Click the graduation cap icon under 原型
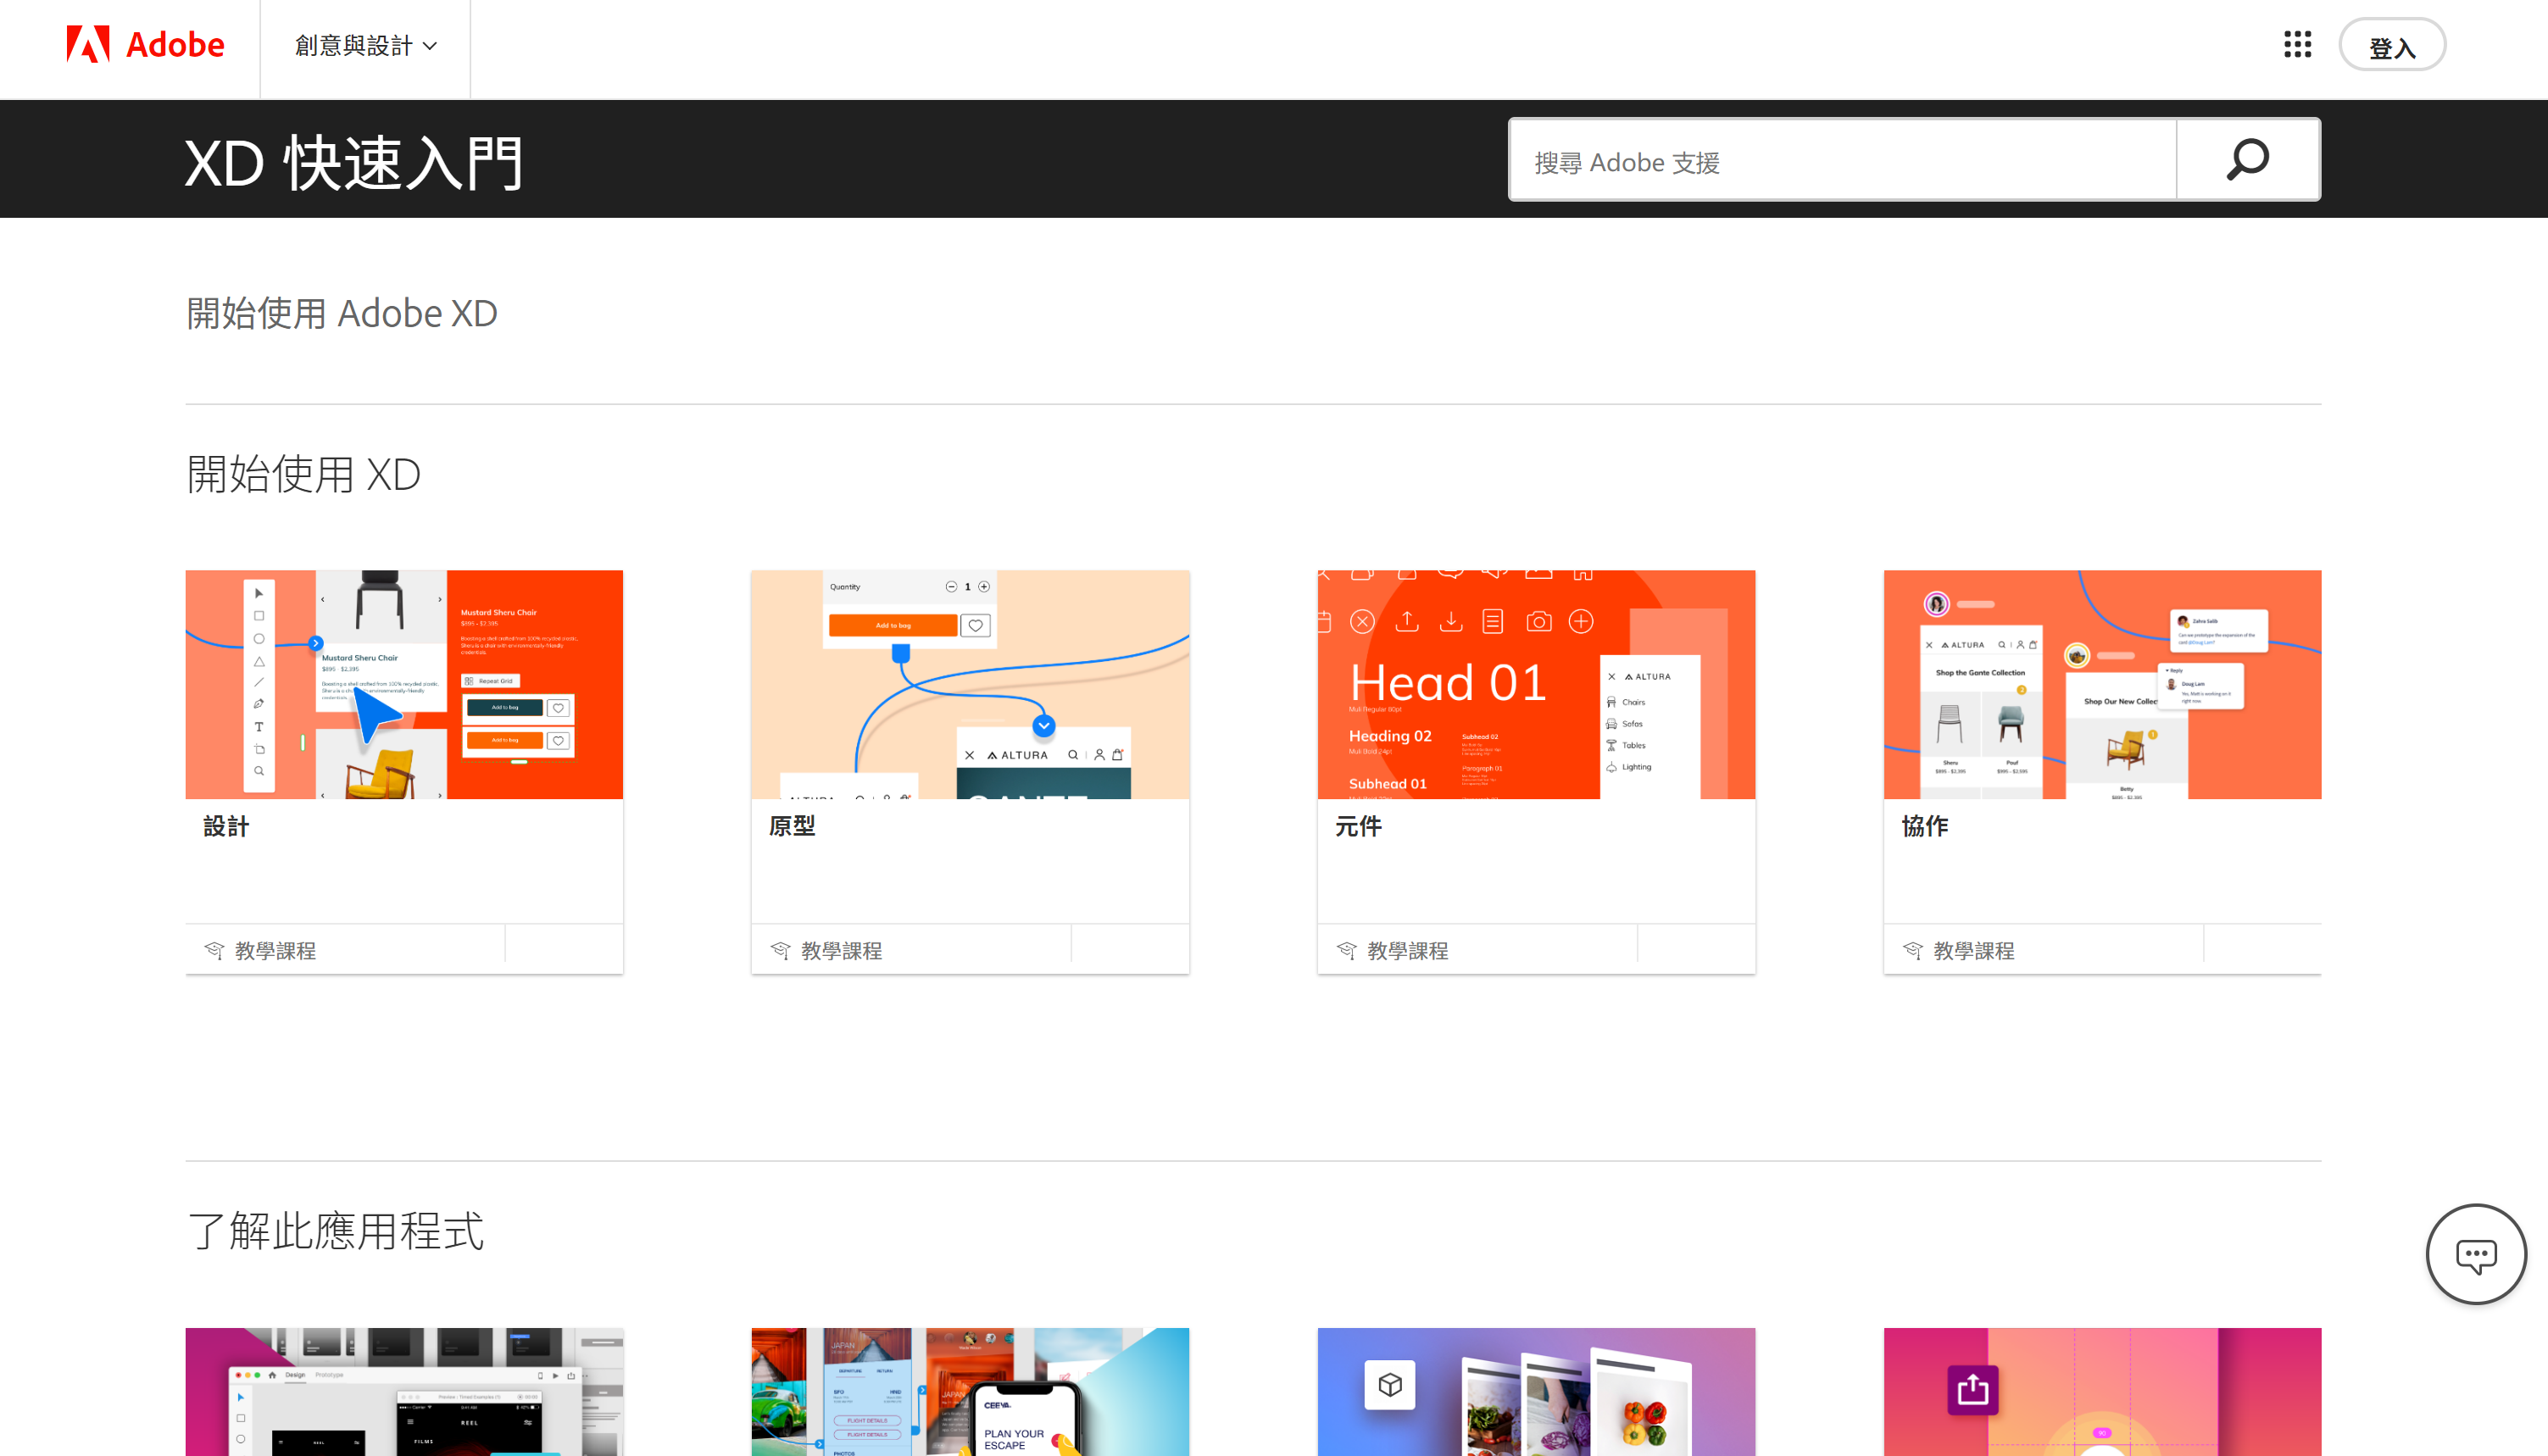Image resolution: width=2548 pixels, height=1456 pixels. point(780,950)
